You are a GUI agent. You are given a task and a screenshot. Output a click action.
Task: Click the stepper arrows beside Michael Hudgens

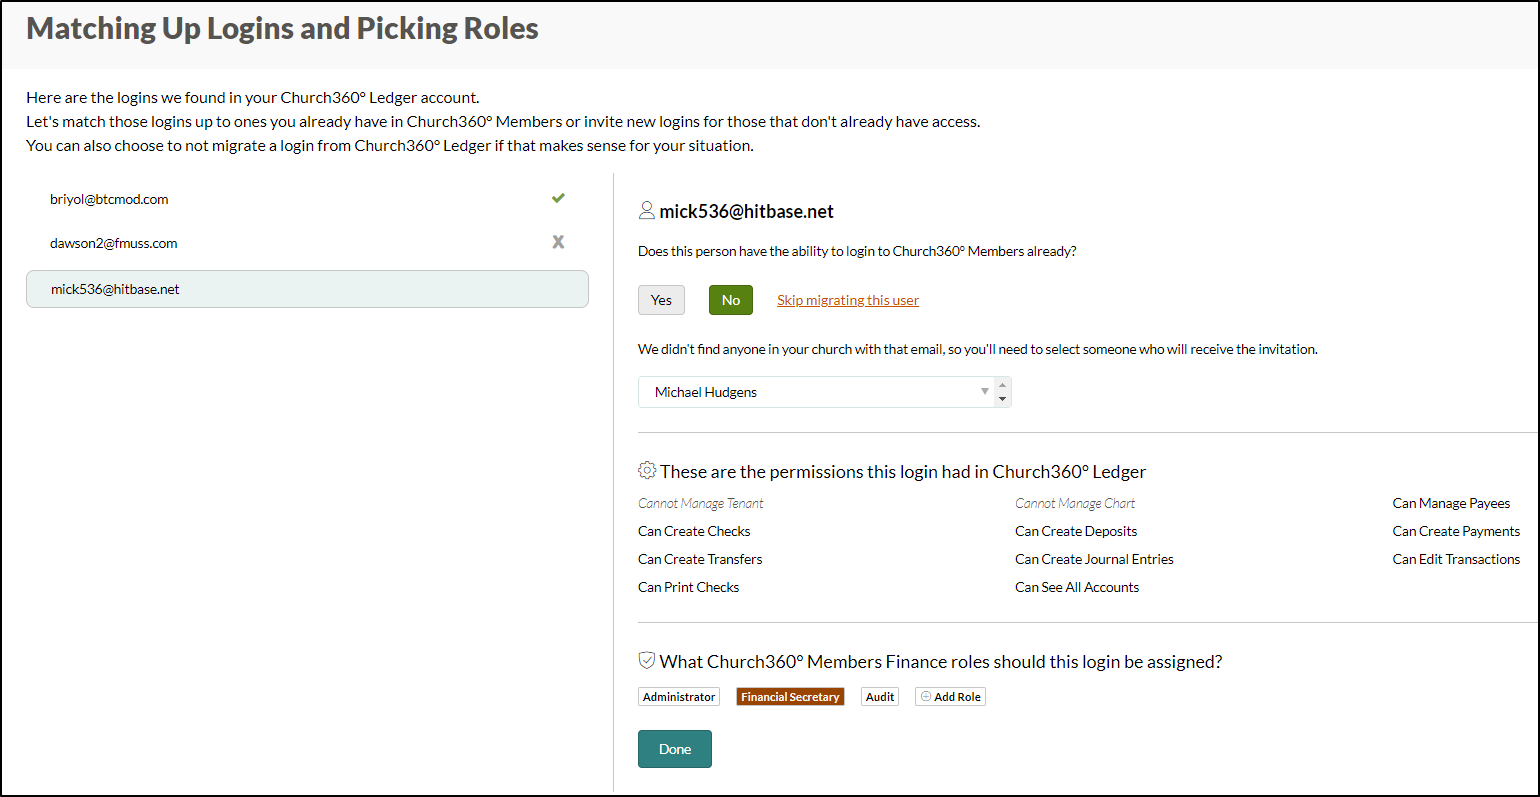(1002, 392)
